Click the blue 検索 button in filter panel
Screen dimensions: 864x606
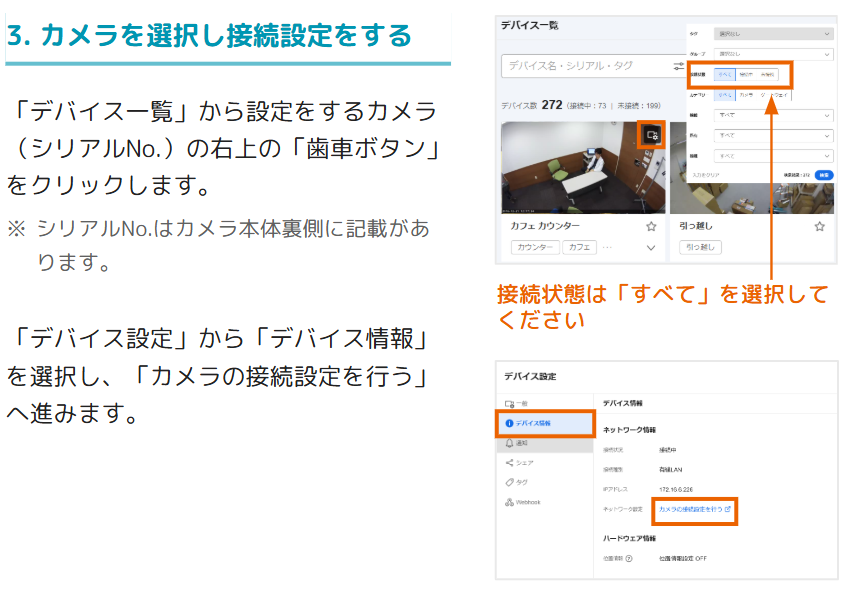pos(823,175)
